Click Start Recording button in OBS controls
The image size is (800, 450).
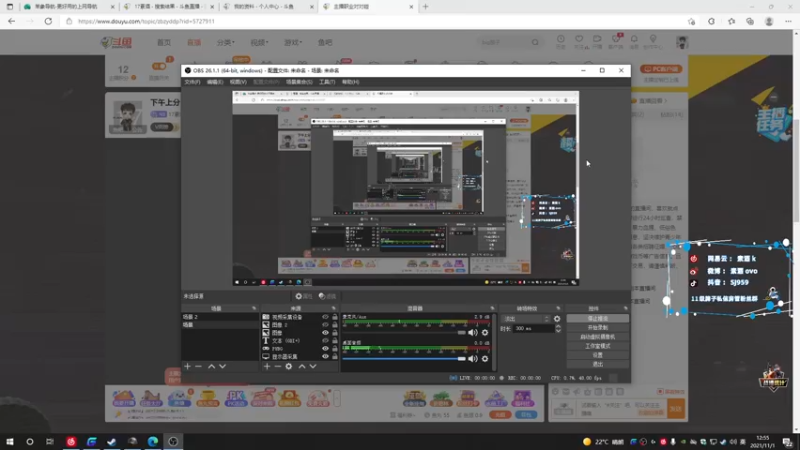(x=597, y=328)
